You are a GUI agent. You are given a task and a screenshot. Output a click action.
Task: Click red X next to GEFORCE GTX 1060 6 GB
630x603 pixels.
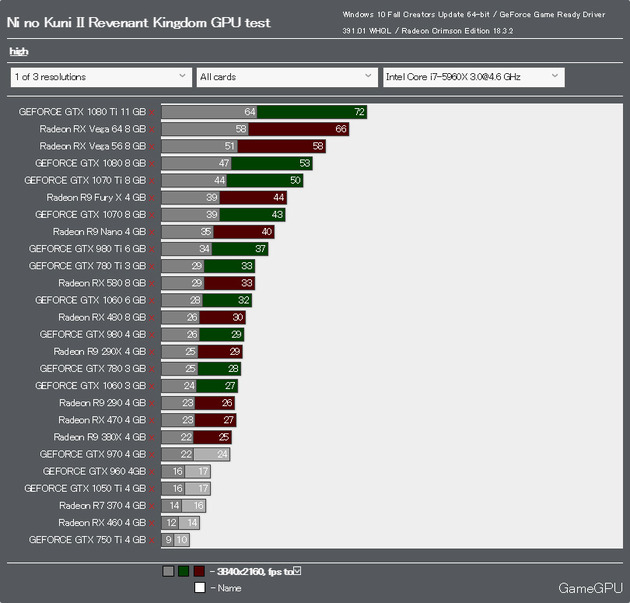pyautogui.click(x=151, y=301)
